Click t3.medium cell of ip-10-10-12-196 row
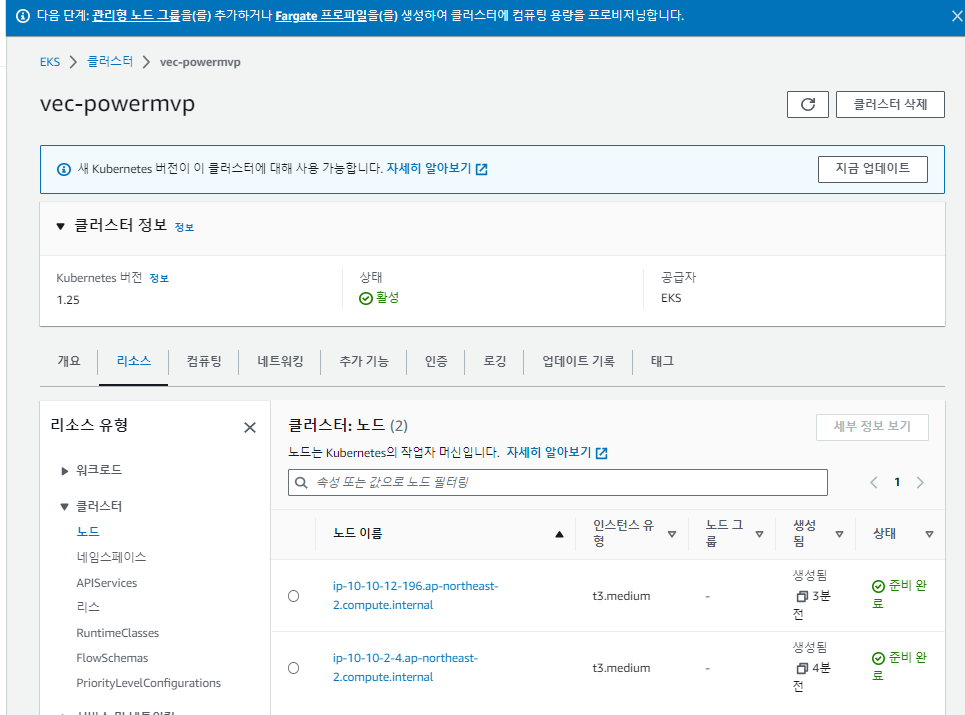965x715 pixels. pyautogui.click(x=621, y=596)
